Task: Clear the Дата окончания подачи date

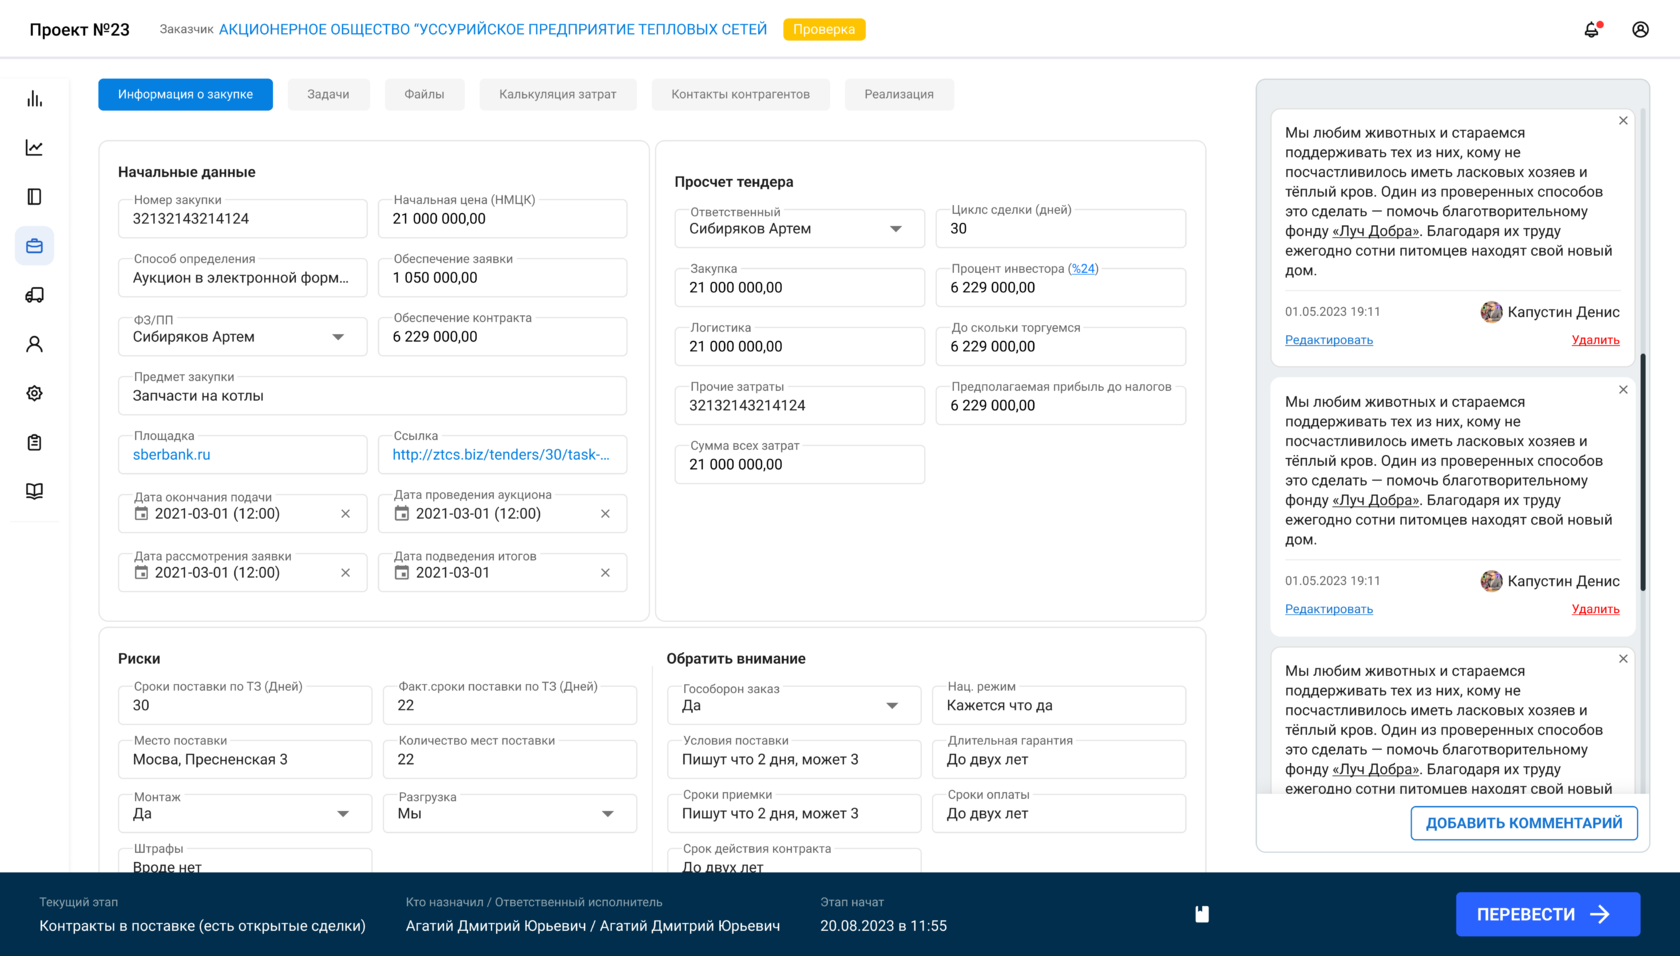Action: pyautogui.click(x=346, y=514)
